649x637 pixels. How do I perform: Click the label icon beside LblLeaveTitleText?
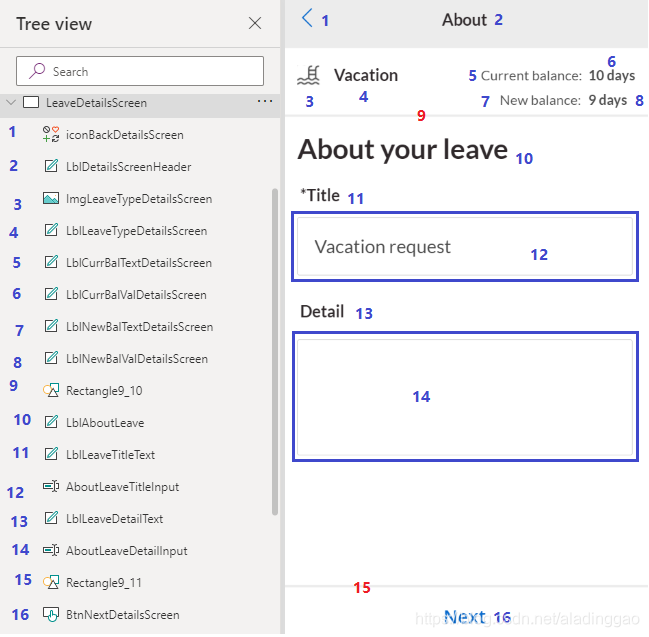51,454
